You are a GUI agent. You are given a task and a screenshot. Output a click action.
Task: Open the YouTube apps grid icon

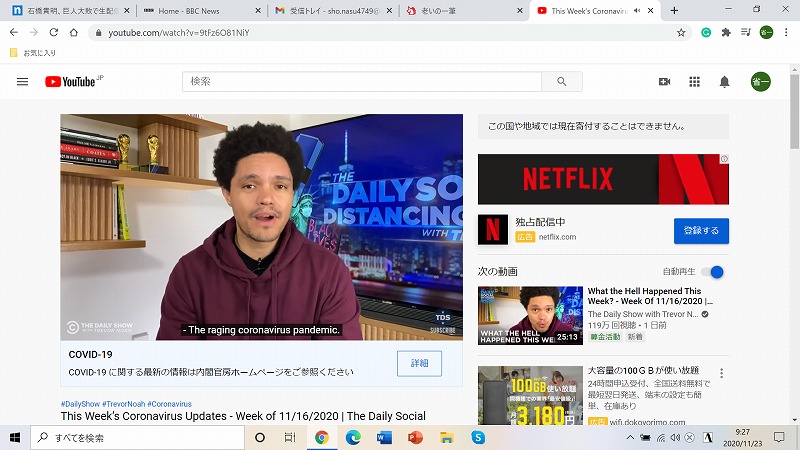694,82
